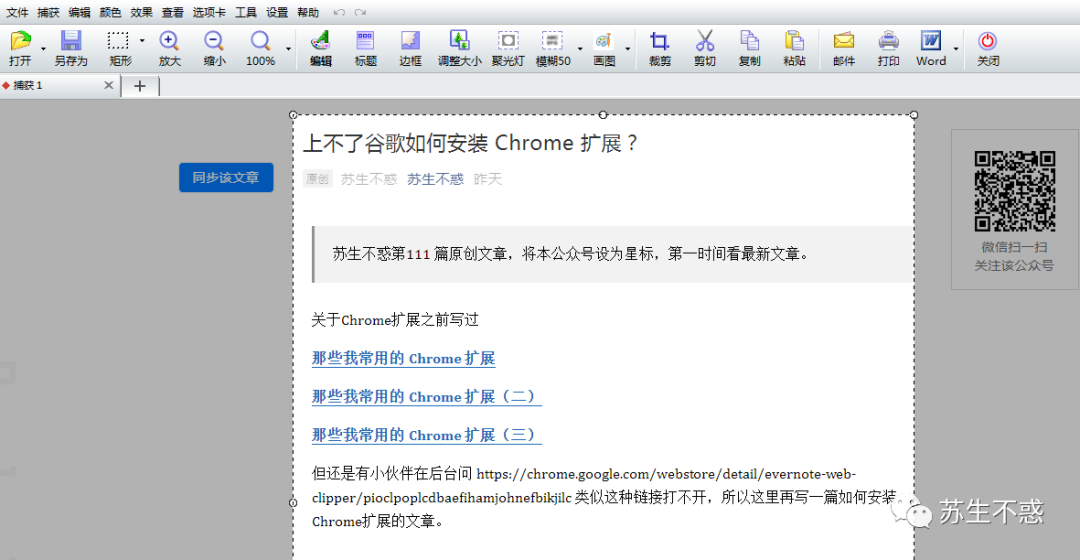Click the grey author name 苏生不惑

(369, 179)
